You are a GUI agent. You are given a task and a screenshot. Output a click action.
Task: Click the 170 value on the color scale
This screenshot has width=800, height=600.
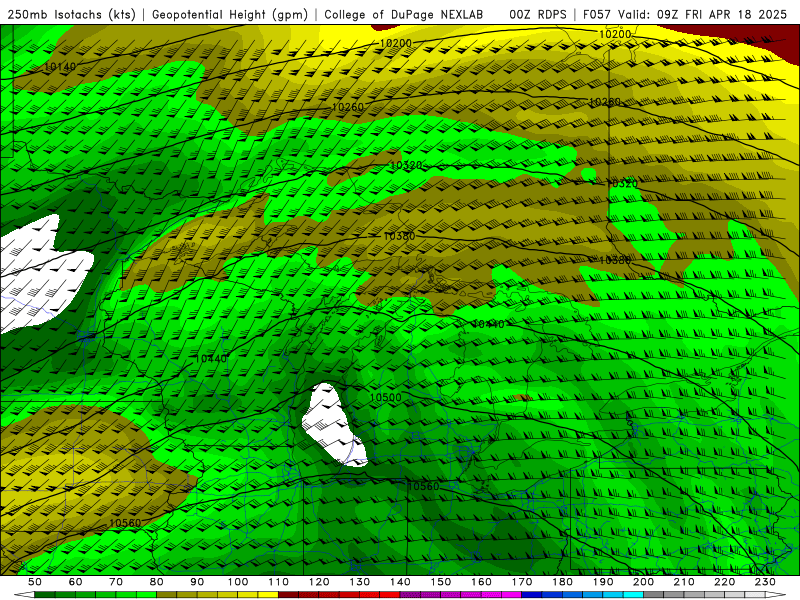pyautogui.click(x=522, y=582)
